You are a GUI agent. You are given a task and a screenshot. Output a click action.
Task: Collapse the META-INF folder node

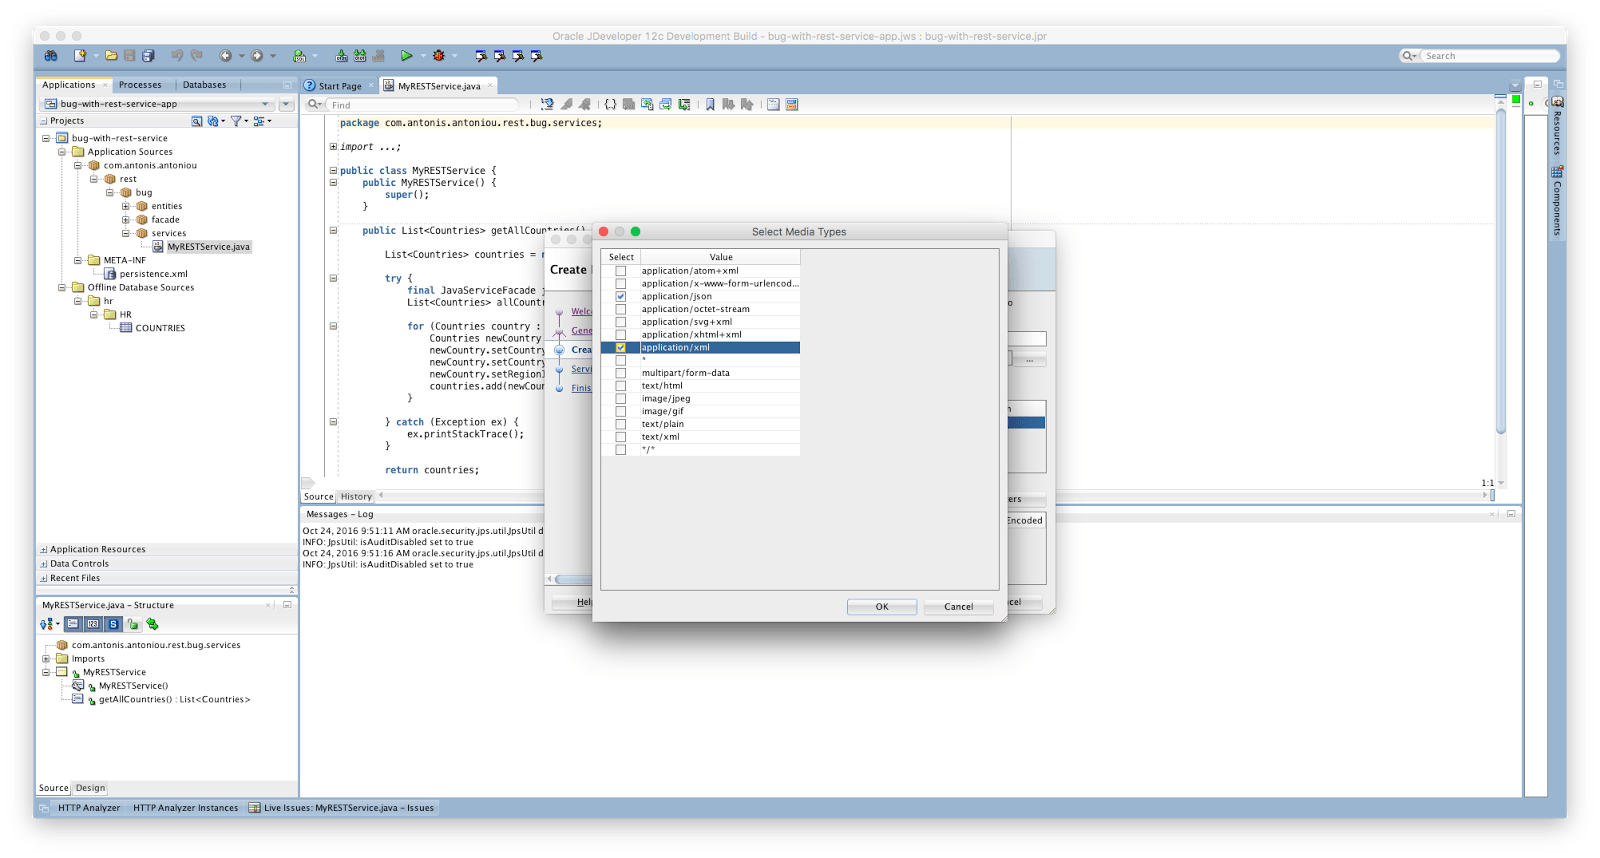coord(78,260)
